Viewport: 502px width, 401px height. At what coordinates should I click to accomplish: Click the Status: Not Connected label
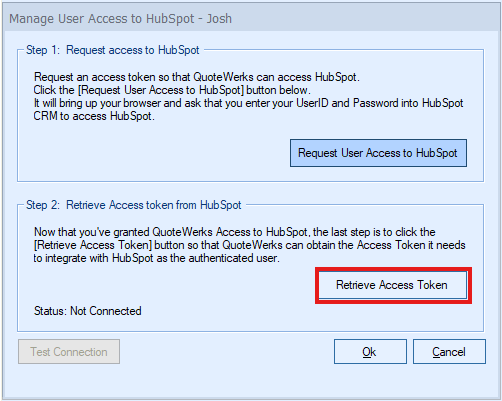pyautogui.click(x=88, y=311)
